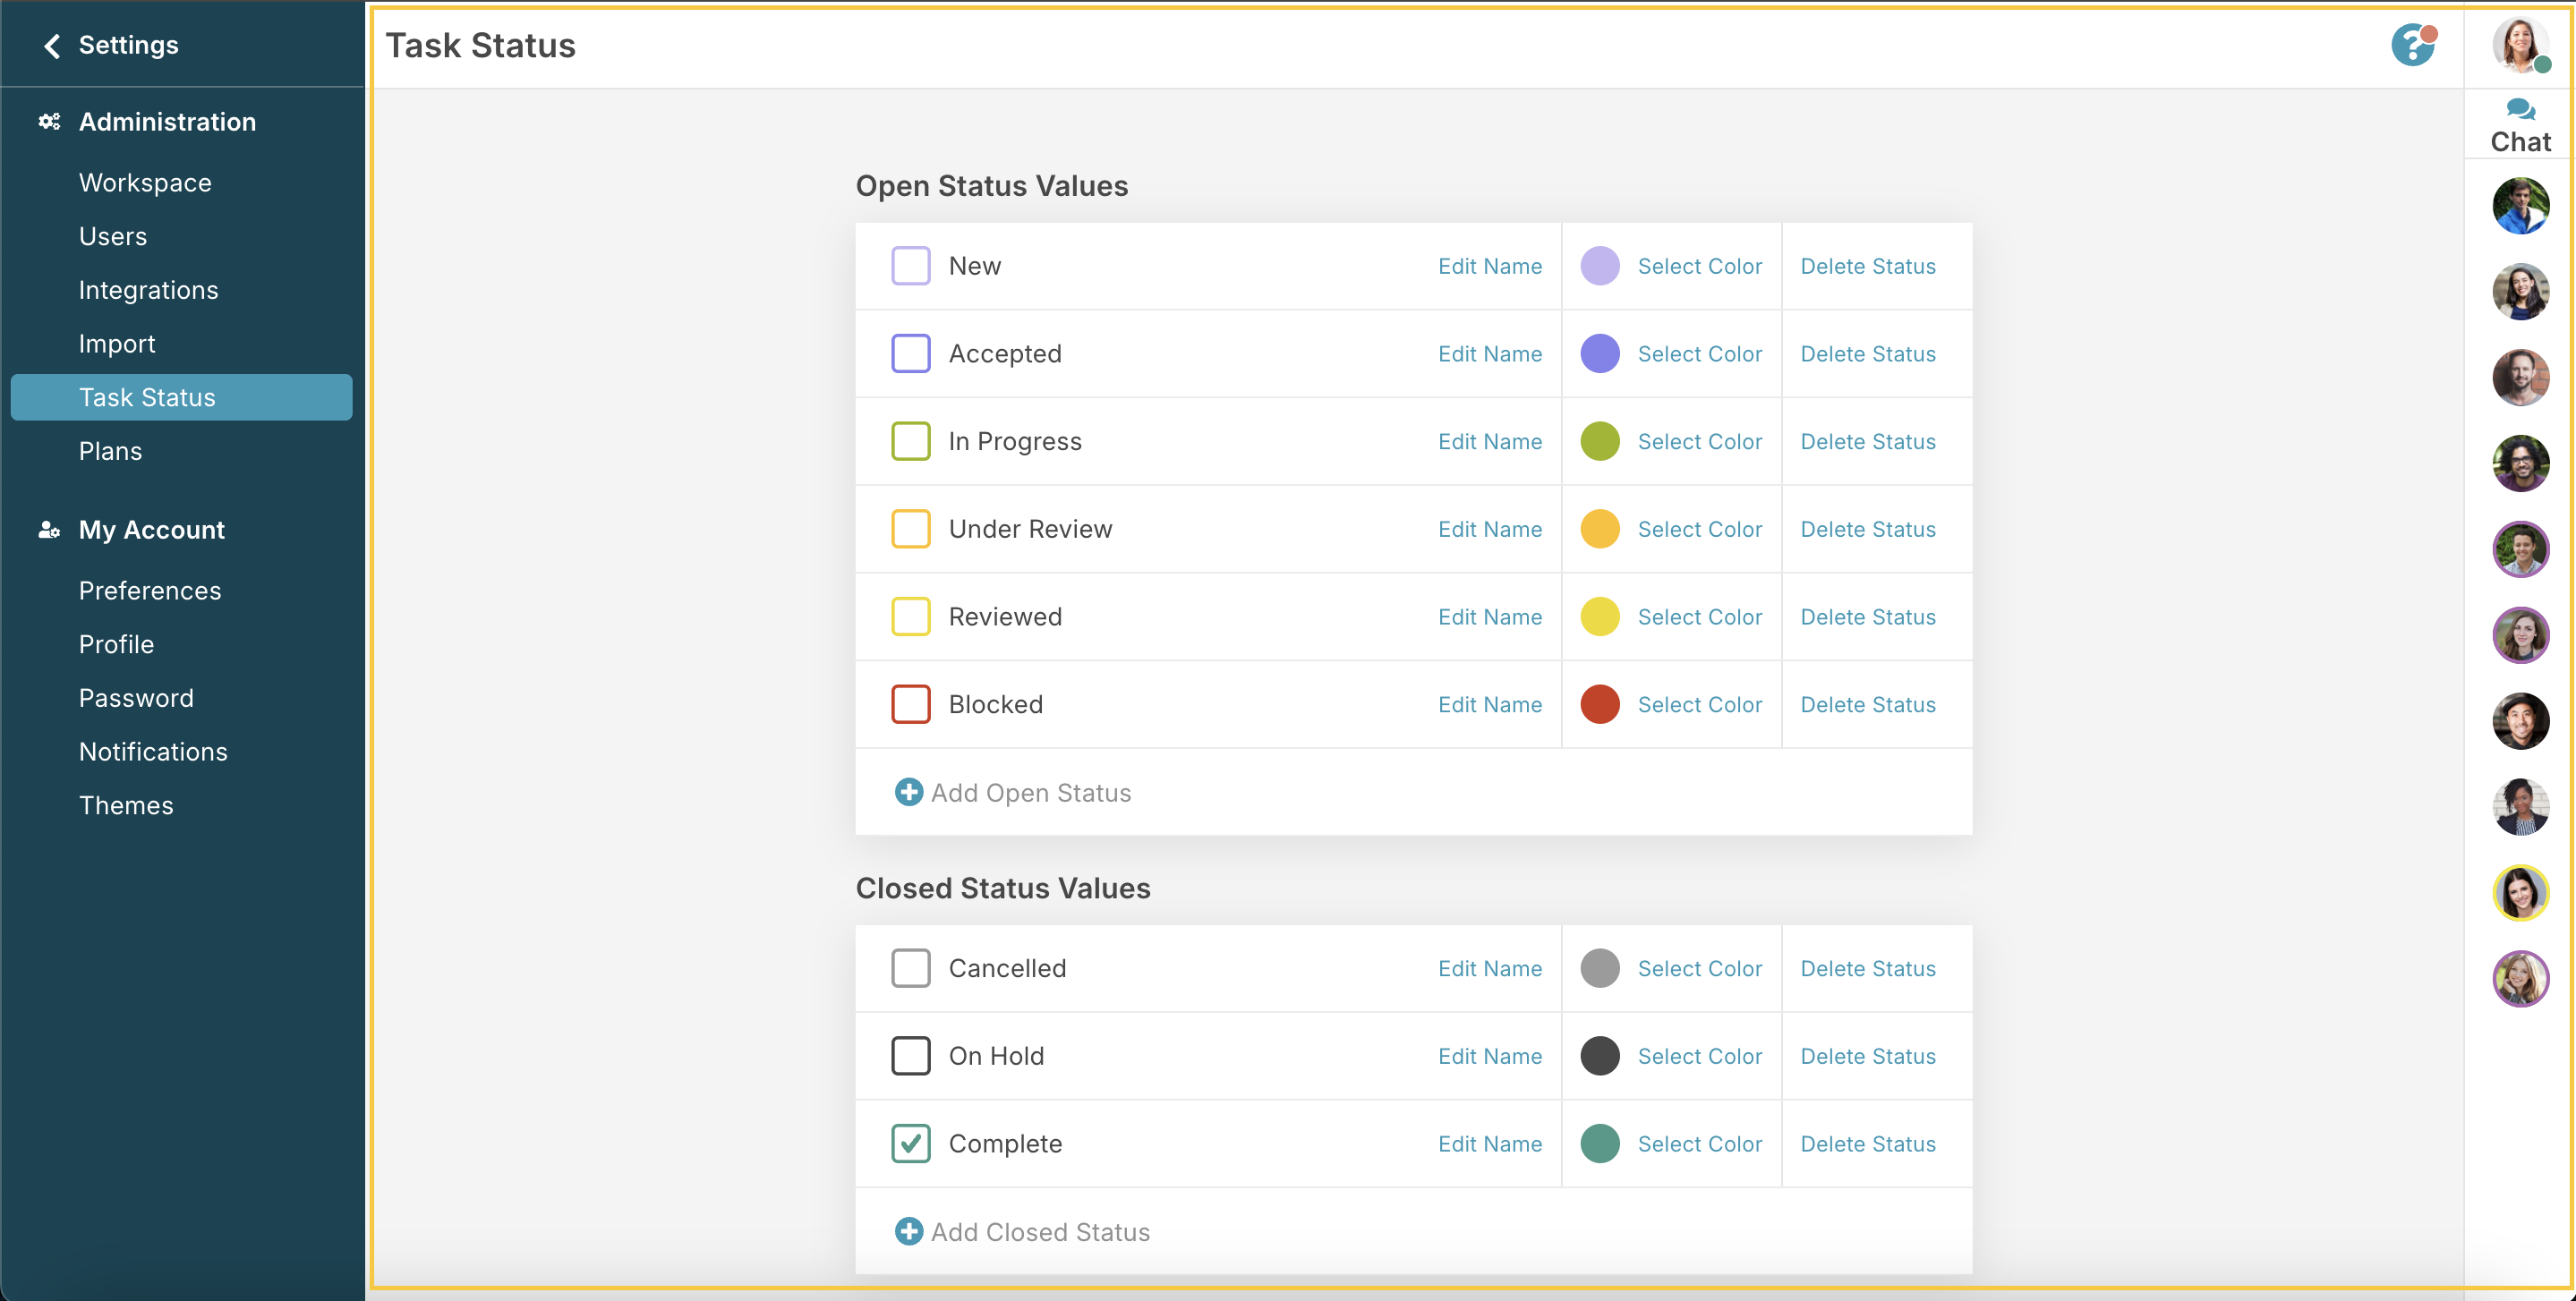Click the first contact avatar below Chat

coord(2521,205)
